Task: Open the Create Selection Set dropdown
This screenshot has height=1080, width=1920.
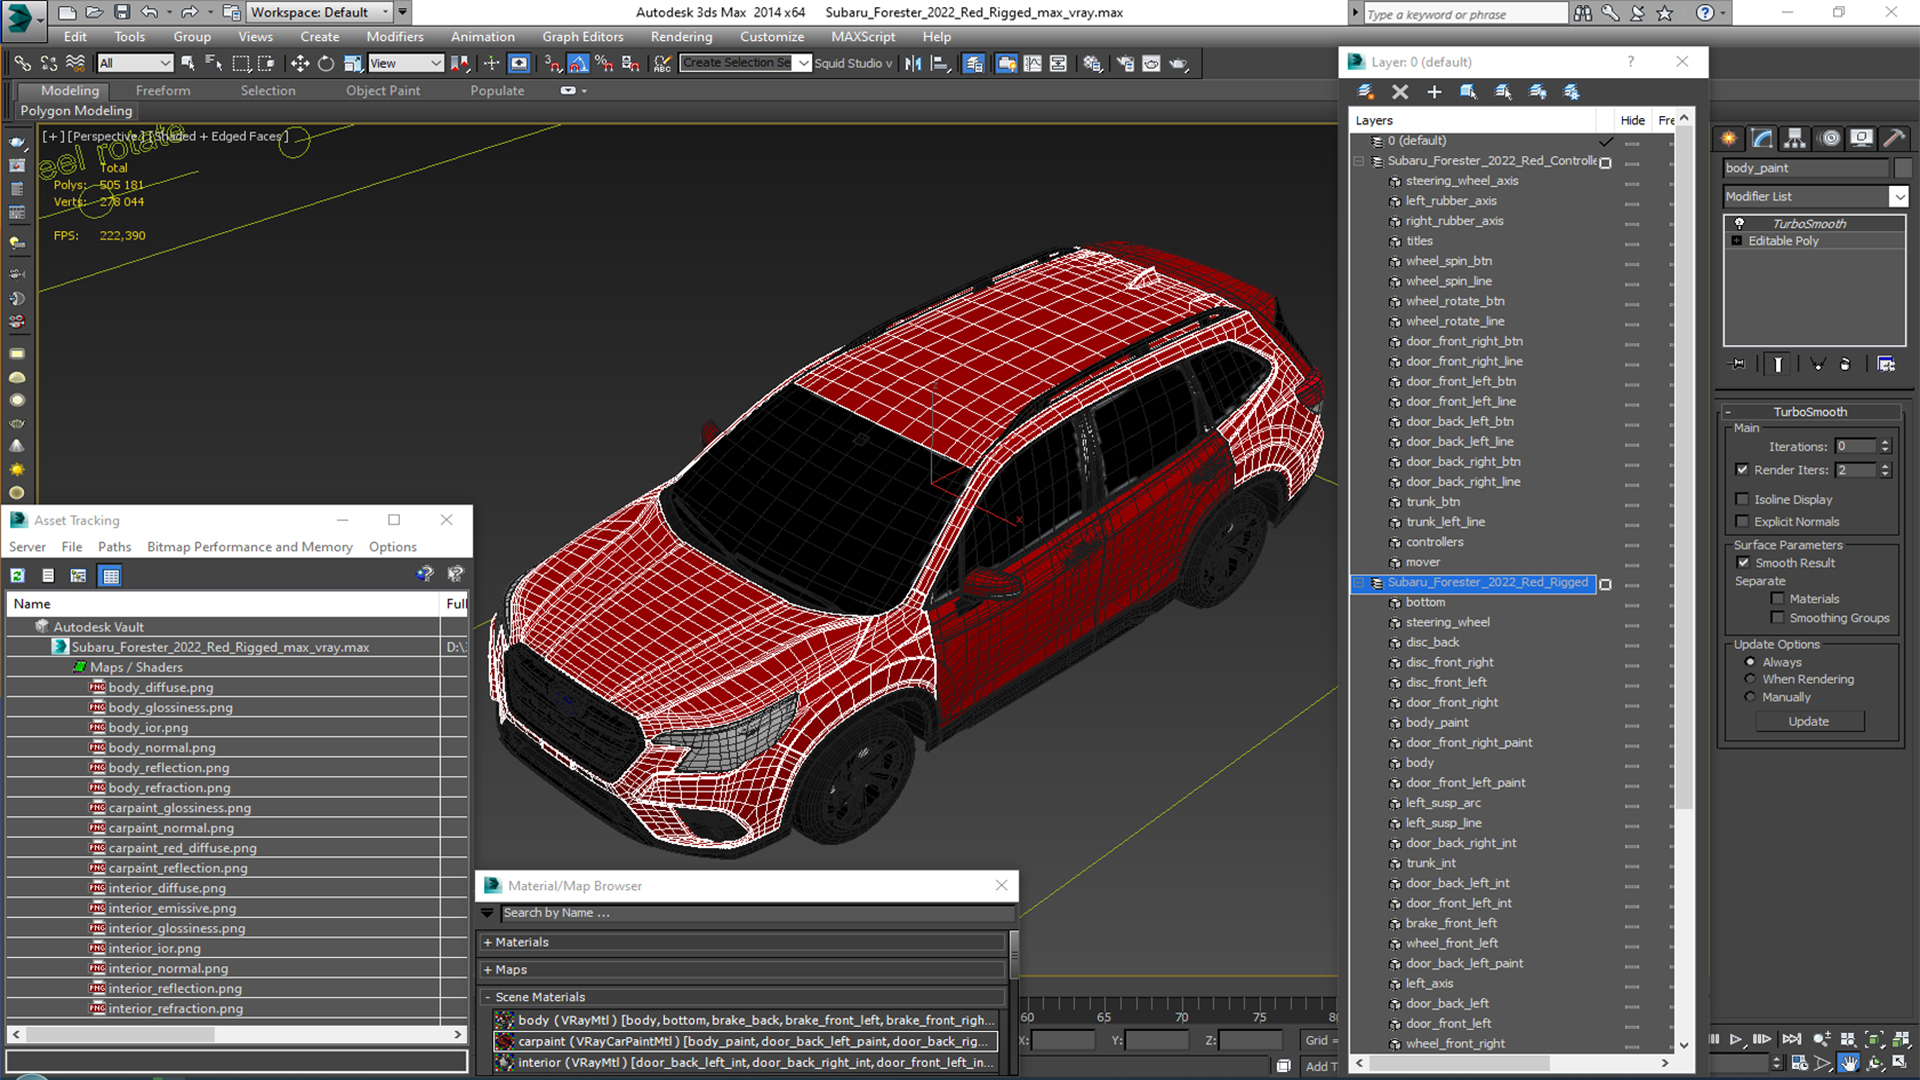Action: [x=803, y=63]
